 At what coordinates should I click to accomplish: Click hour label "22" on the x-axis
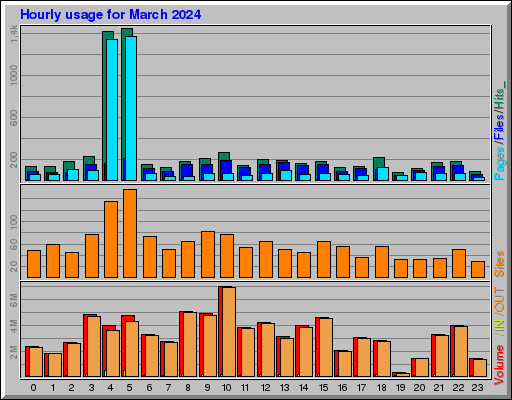coord(458,388)
